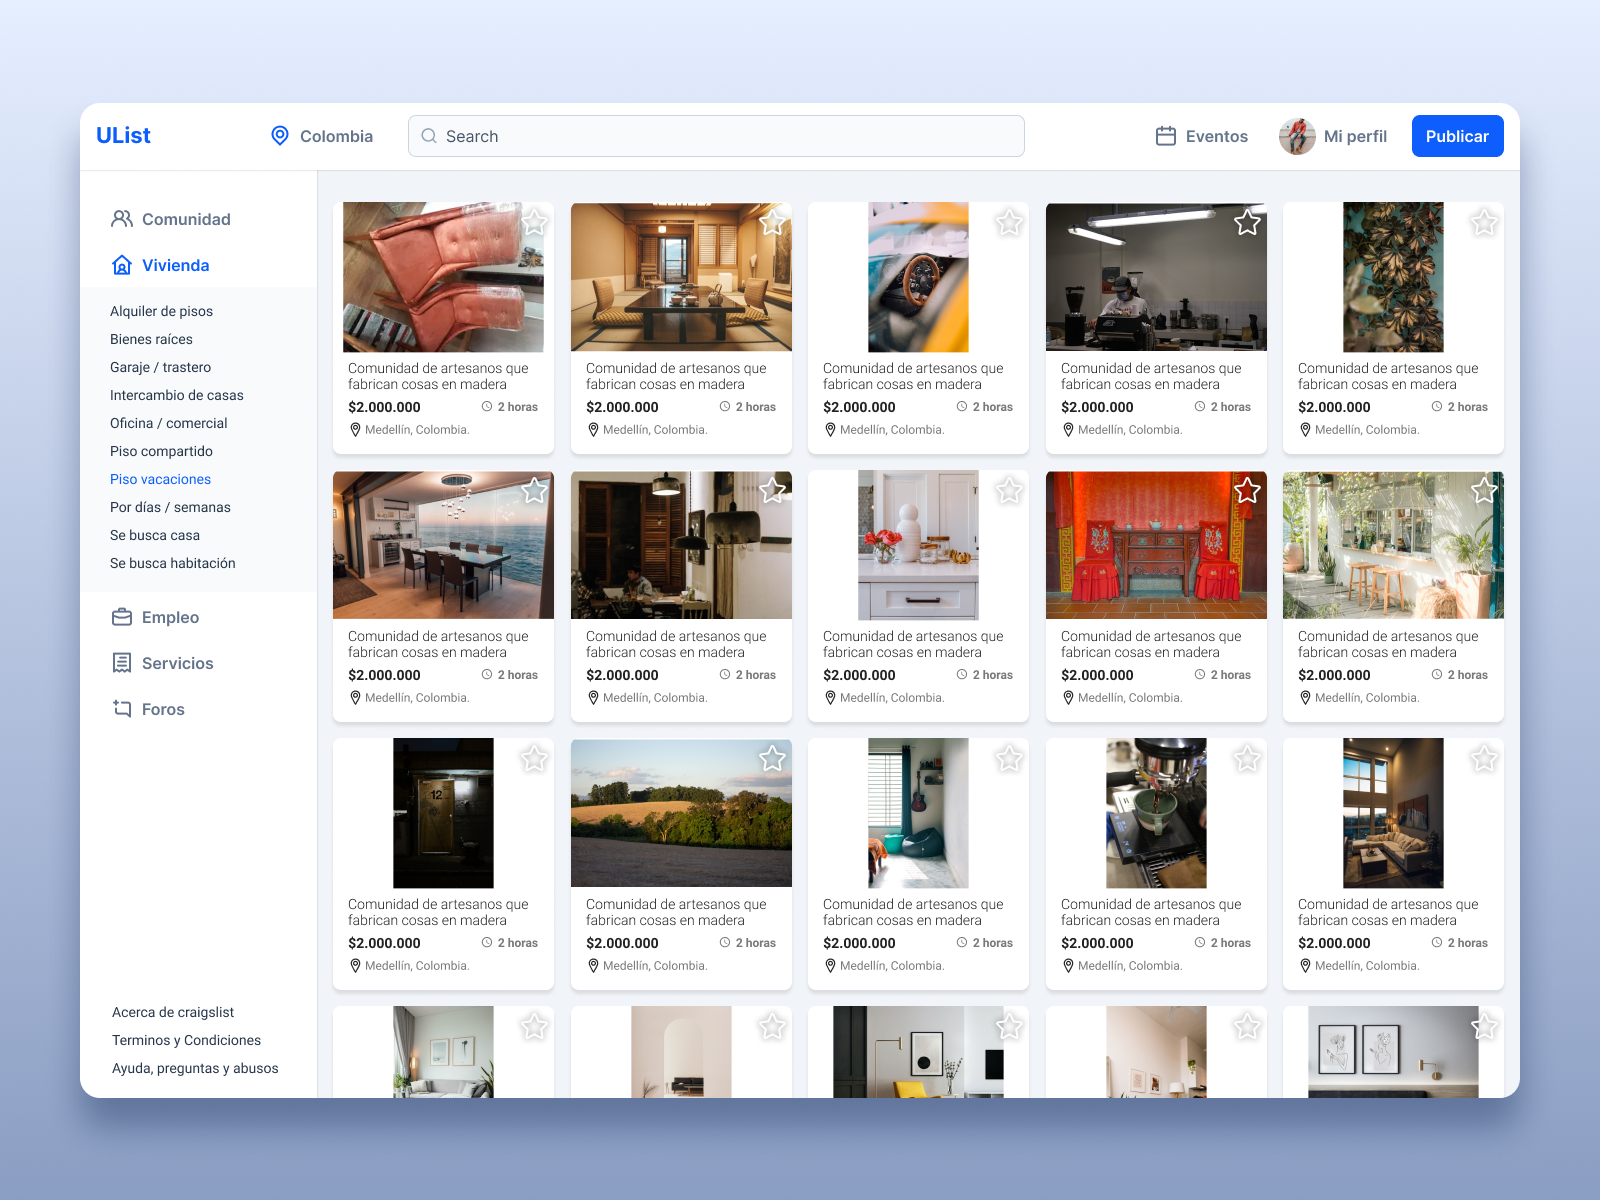The width and height of the screenshot is (1600, 1200).
Task: Click the Mi perfil avatar picture
Action: pos(1297,135)
